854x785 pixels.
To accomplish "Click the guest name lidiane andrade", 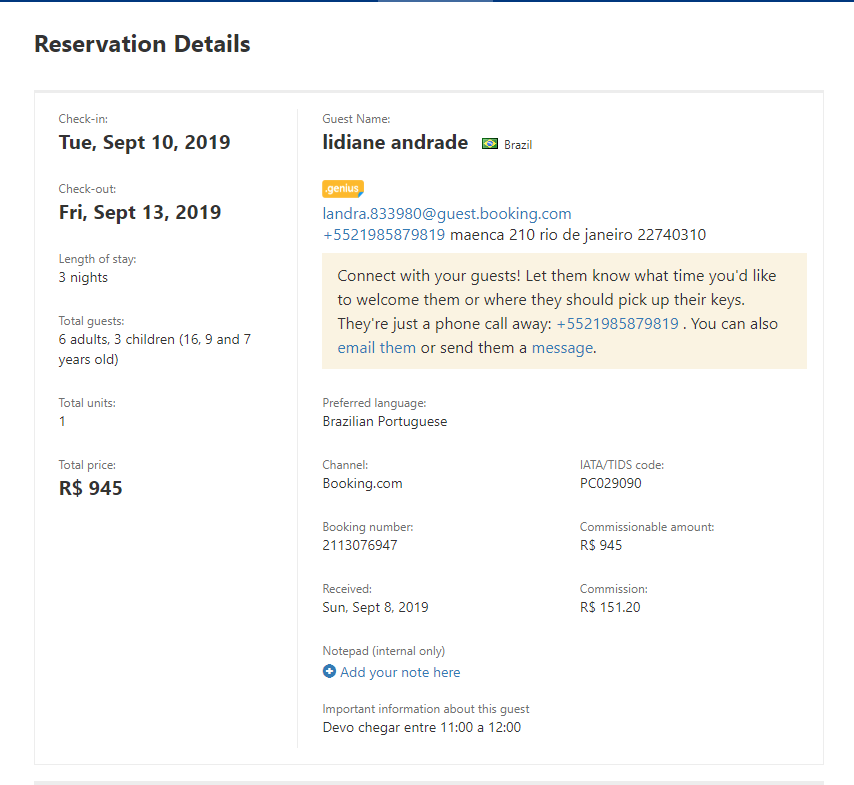I will pos(395,143).
